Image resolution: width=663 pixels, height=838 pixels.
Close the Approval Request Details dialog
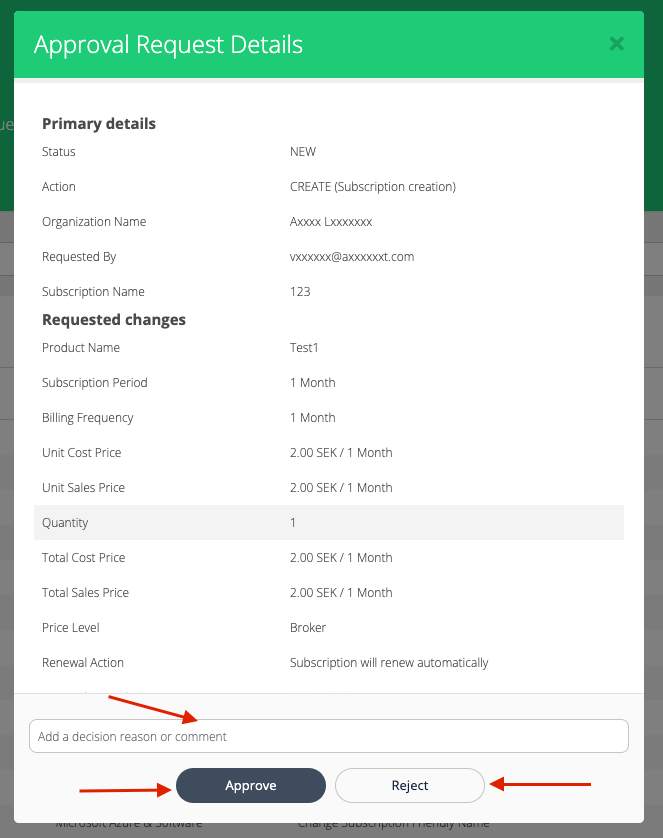pyautogui.click(x=617, y=43)
